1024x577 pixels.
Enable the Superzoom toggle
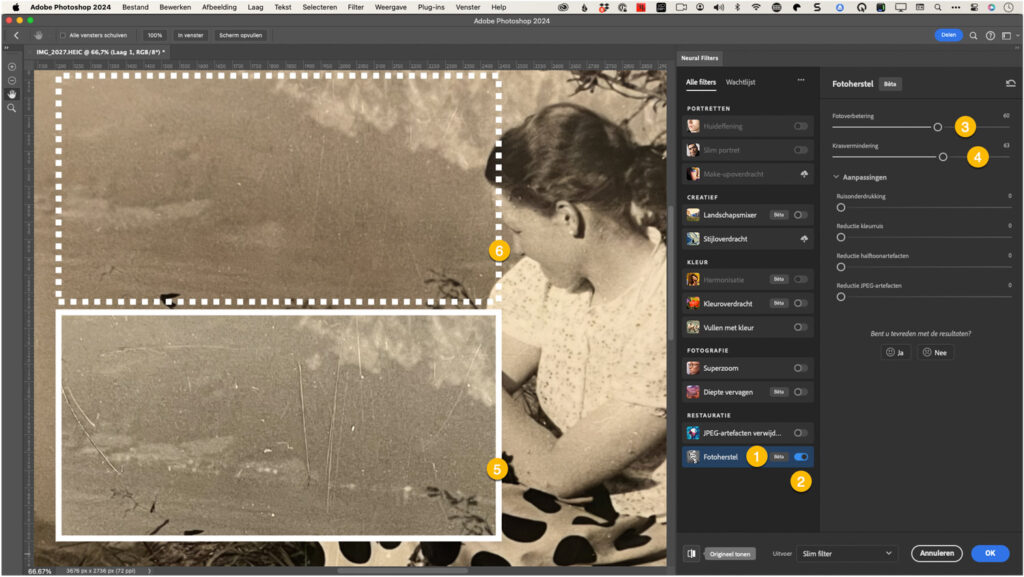(801, 368)
